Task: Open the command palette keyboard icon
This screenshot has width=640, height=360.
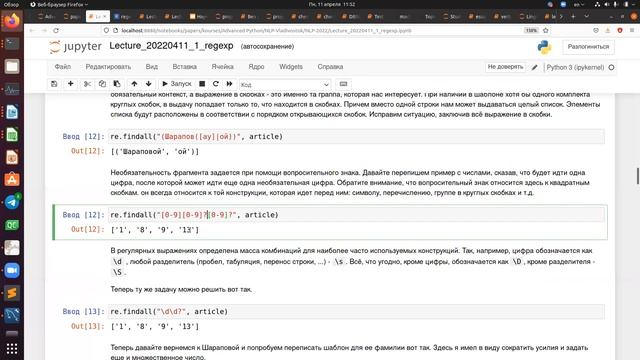Action: click(343, 84)
